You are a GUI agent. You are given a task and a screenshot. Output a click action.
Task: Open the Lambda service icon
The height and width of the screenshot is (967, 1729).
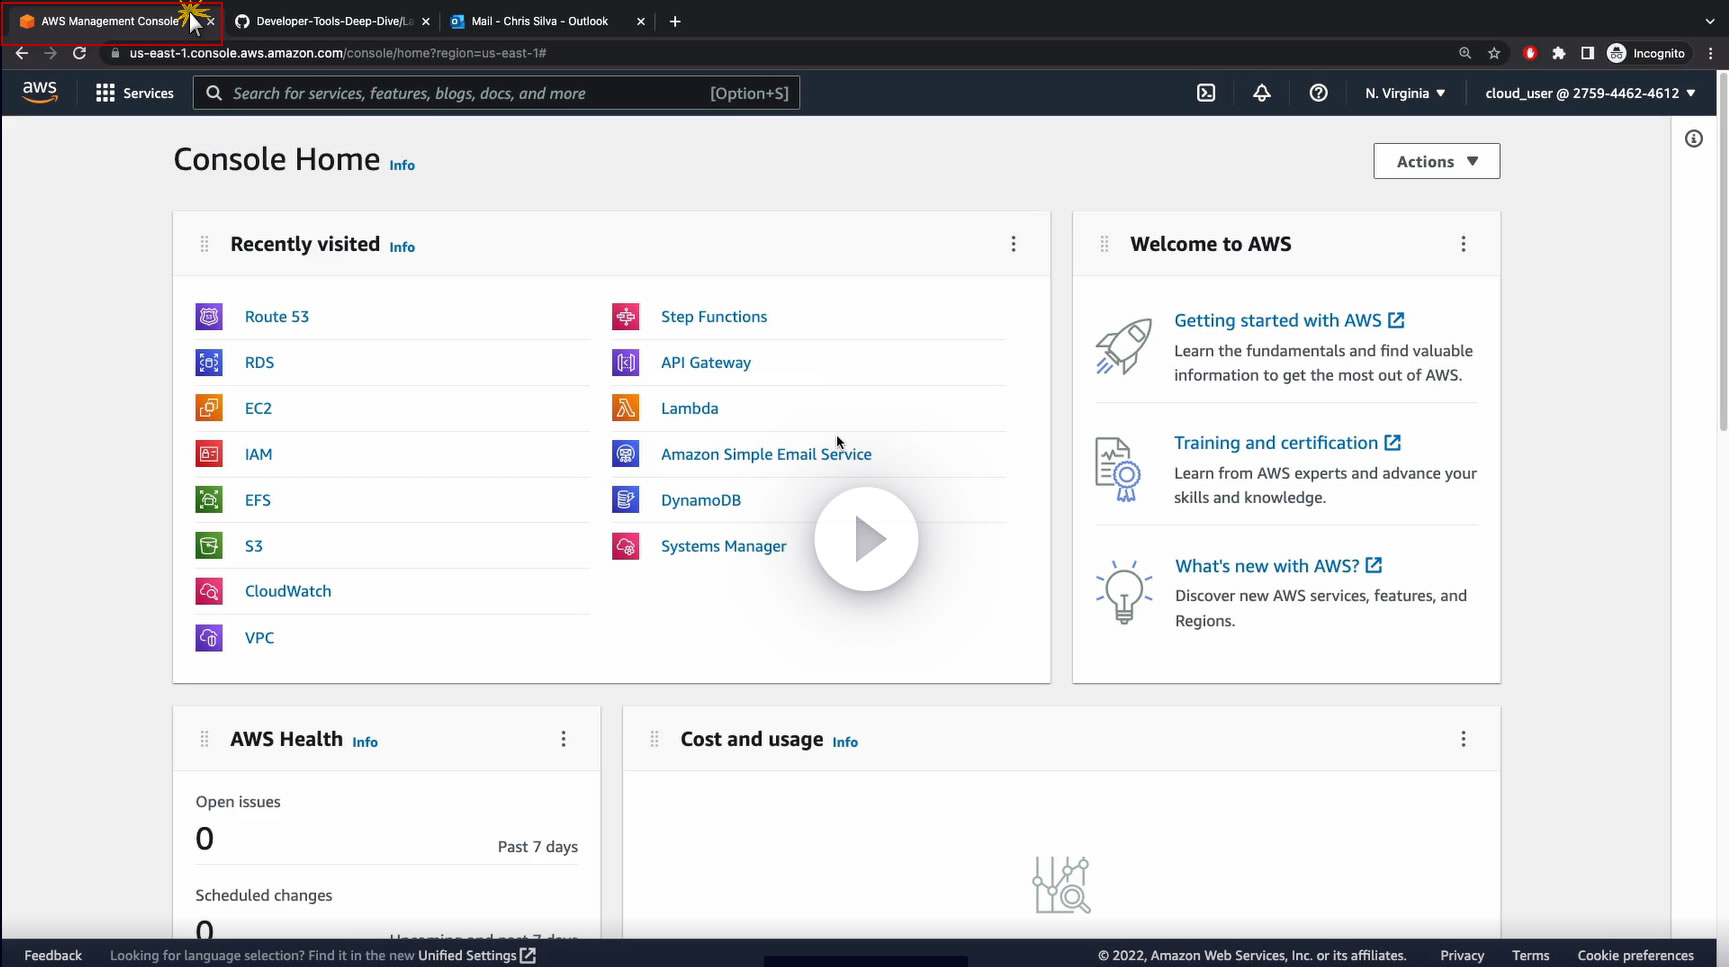click(626, 408)
